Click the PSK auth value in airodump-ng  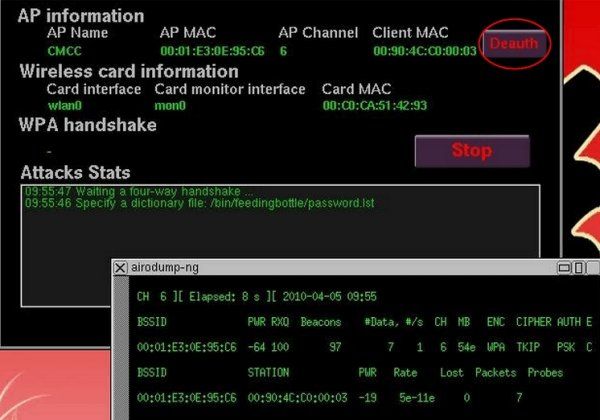click(566, 347)
